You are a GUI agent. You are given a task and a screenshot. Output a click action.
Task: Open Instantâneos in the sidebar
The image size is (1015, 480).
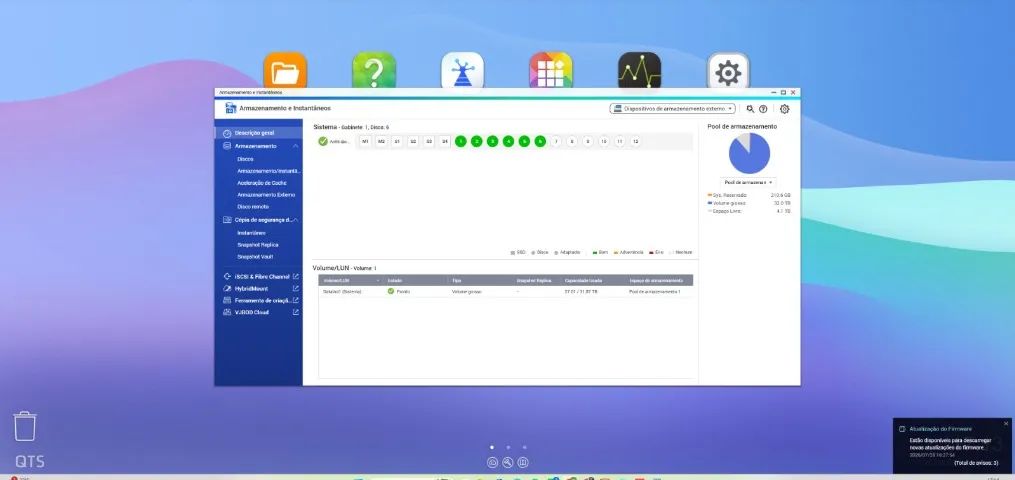(251, 233)
